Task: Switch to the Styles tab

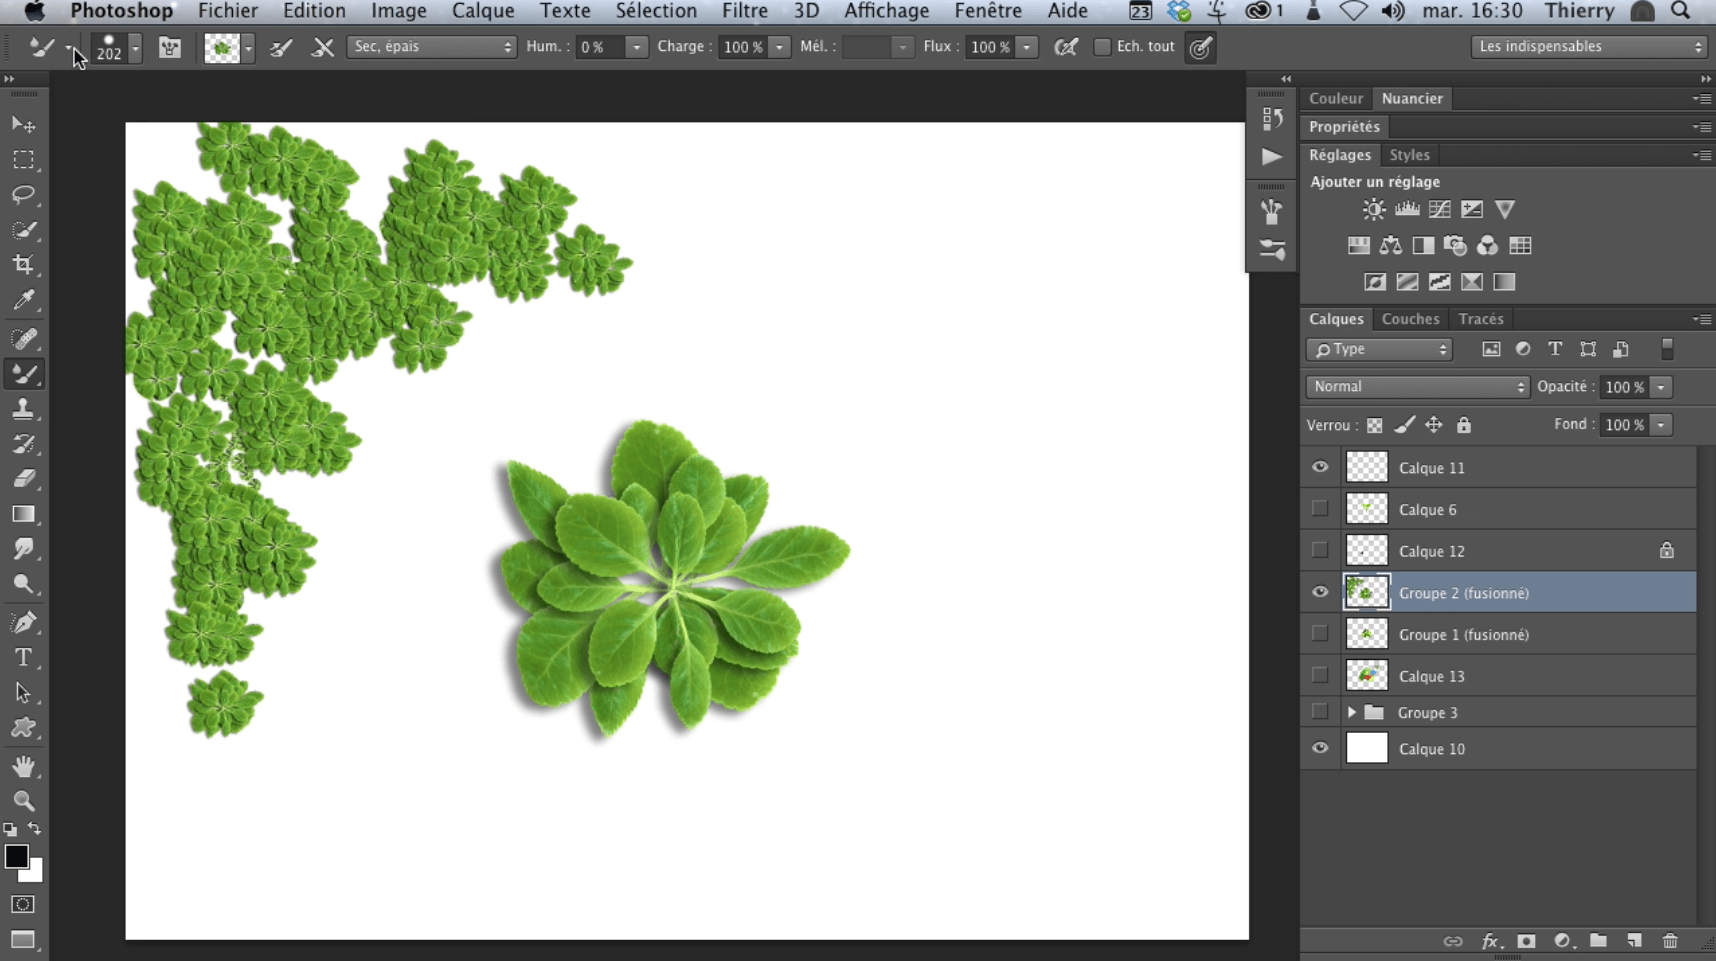Action: [x=1409, y=155]
